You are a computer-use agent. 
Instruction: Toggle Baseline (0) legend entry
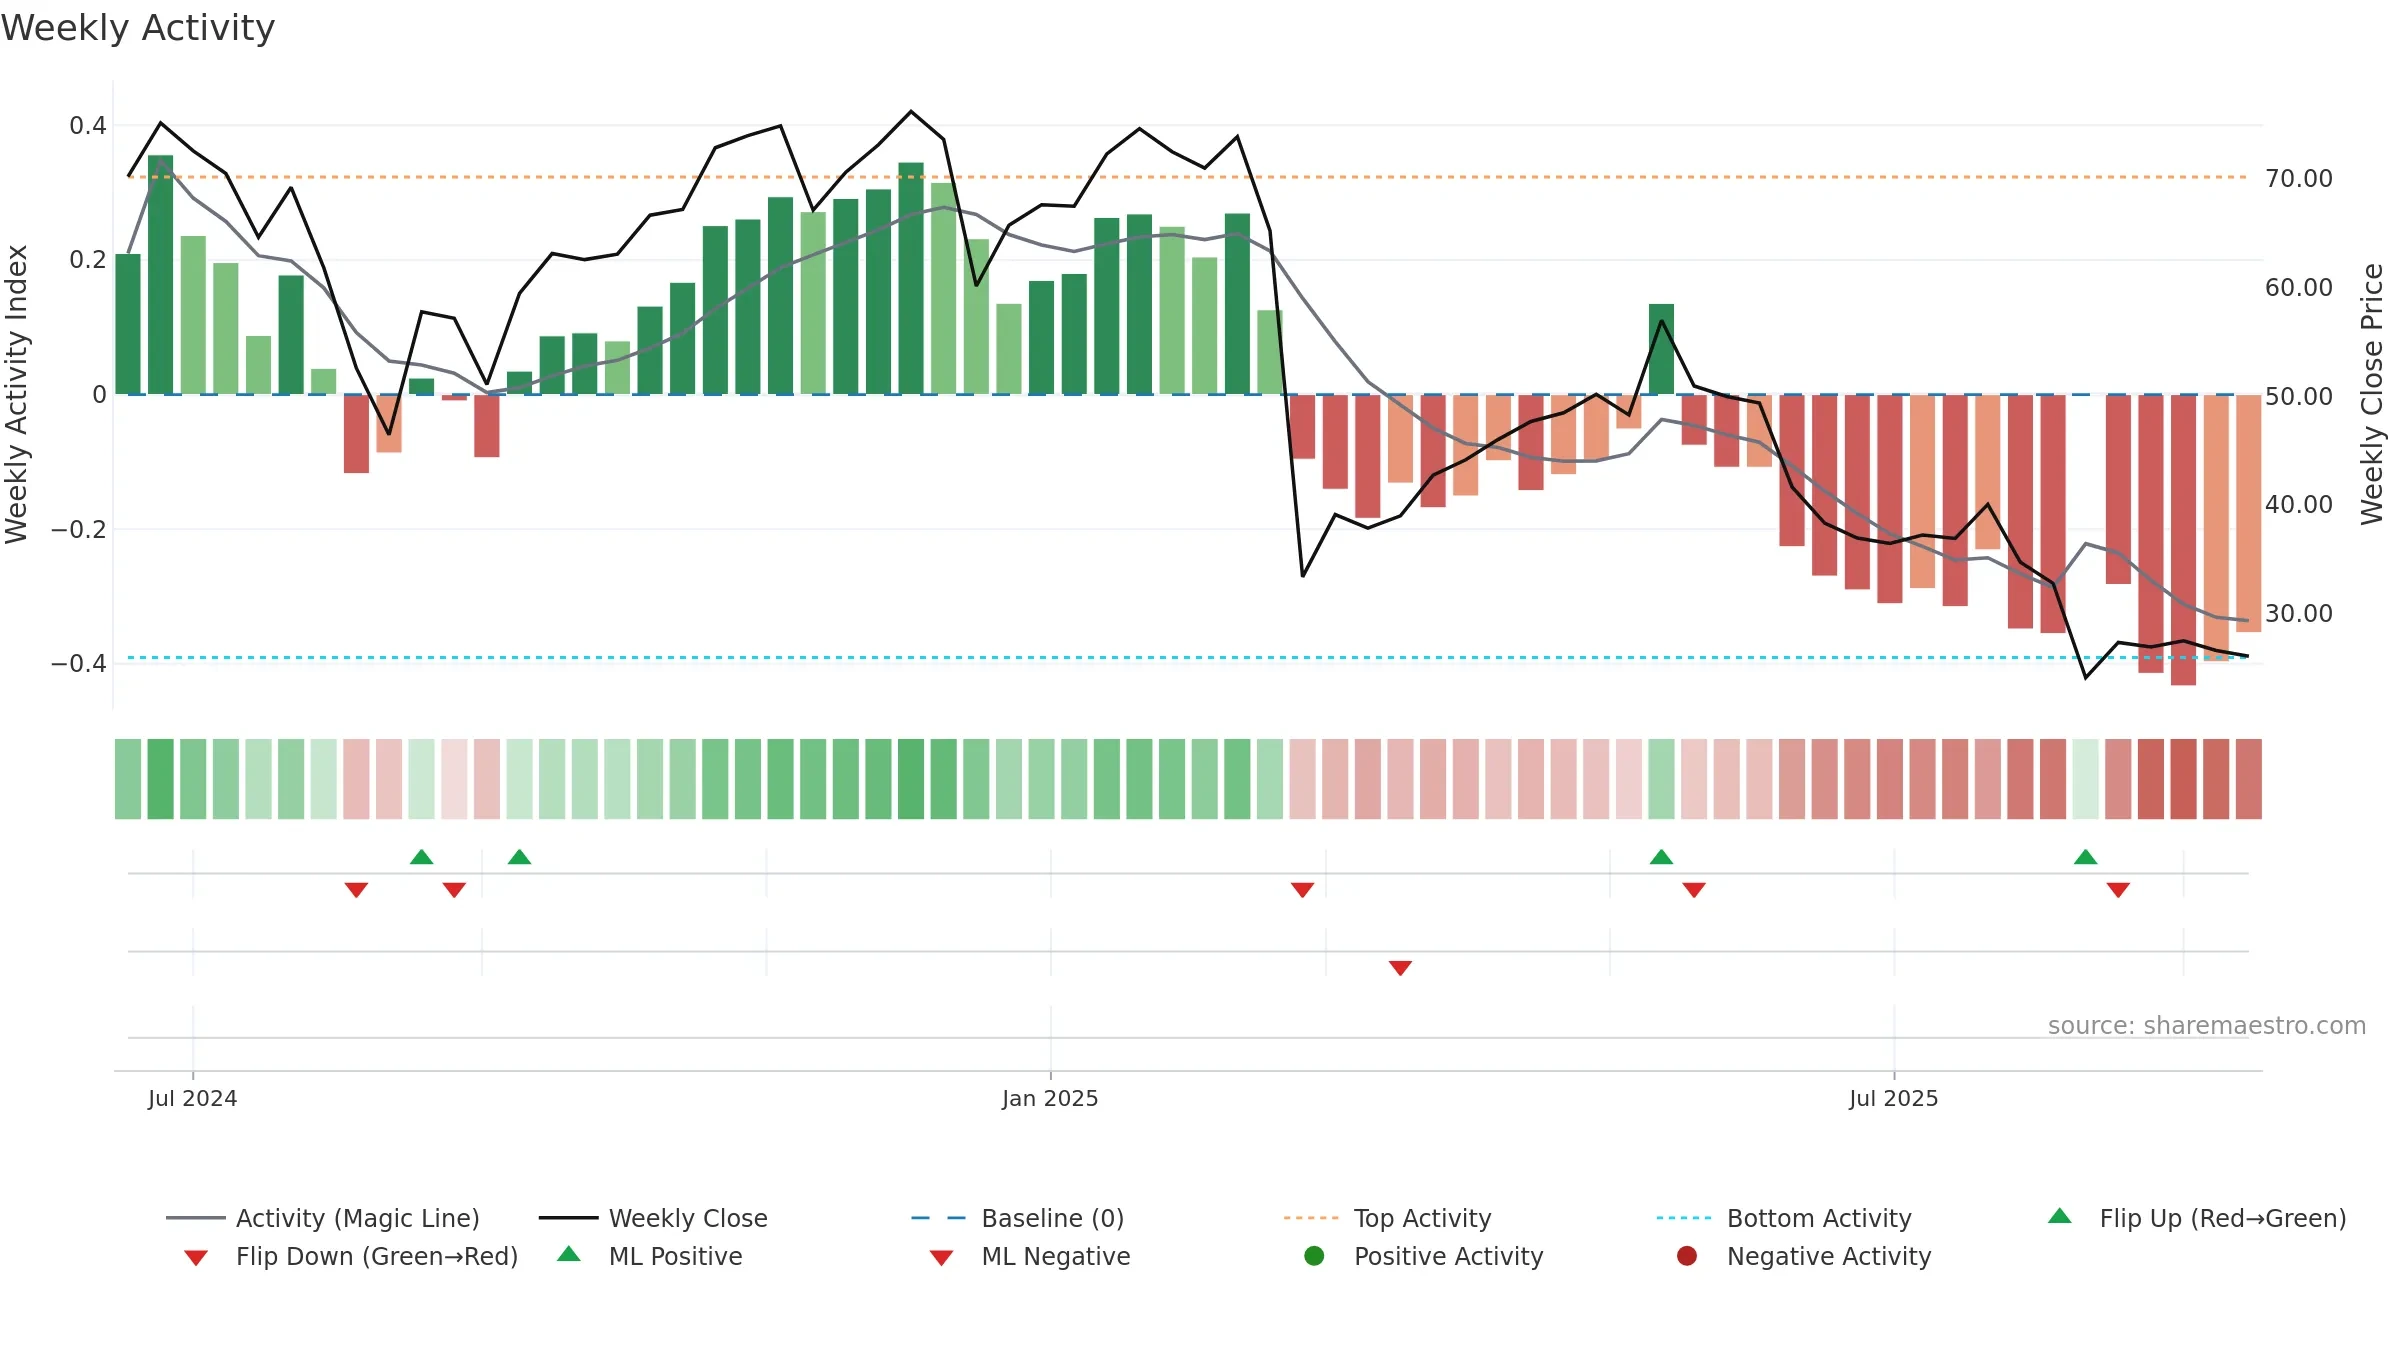click(1018, 1218)
